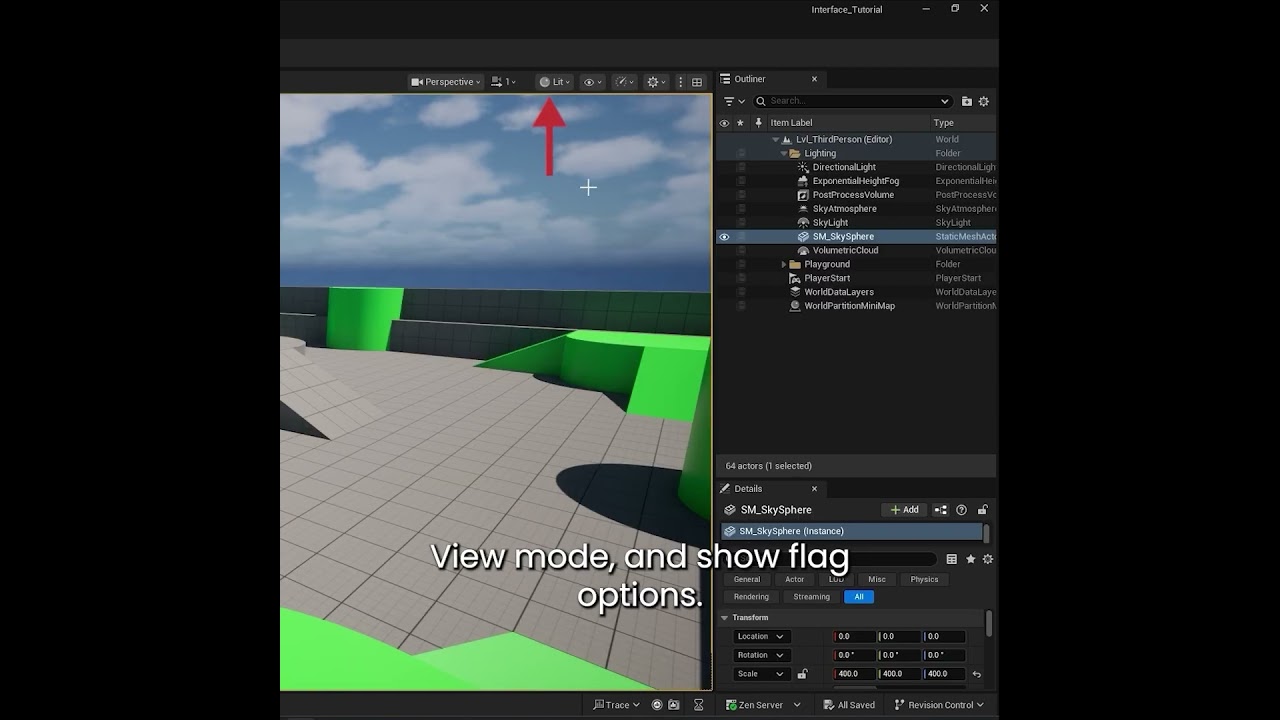Viewport: 1280px width, 720px height.
Task: Open the viewport performance scalability dropdown
Action: coord(624,82)
